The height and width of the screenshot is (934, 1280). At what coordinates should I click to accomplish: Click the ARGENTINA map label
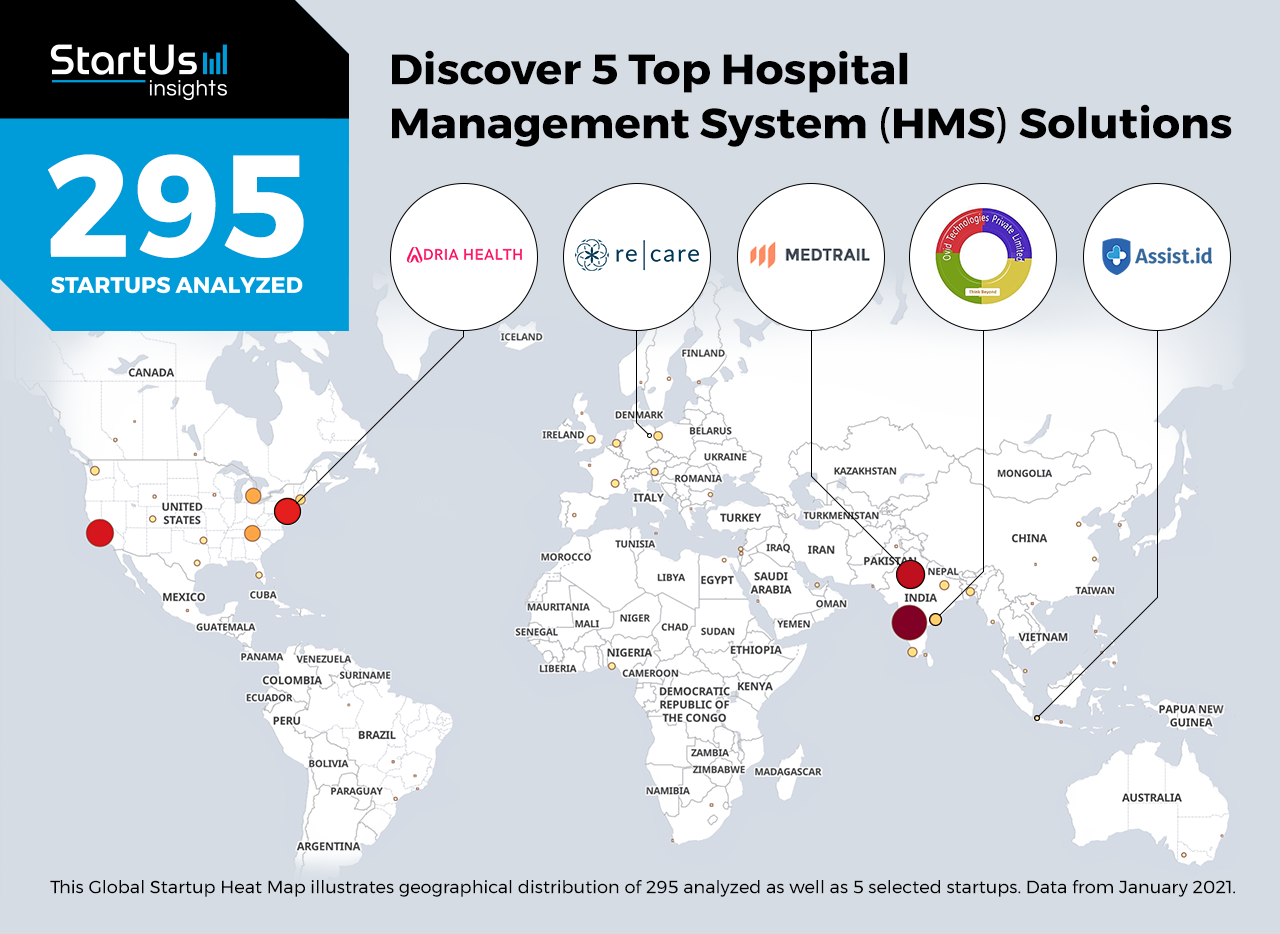(x=328, y=846)
